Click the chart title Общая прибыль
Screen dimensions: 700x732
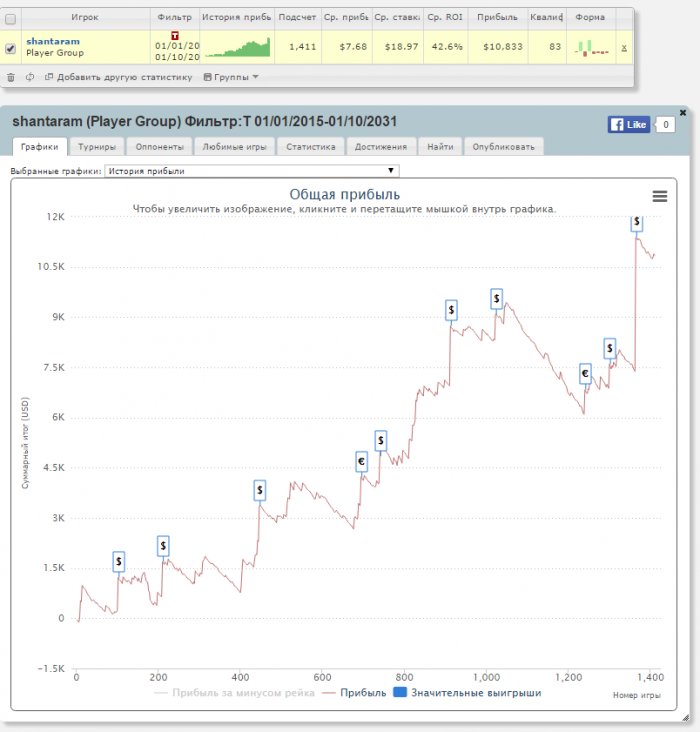coord(345,194)
